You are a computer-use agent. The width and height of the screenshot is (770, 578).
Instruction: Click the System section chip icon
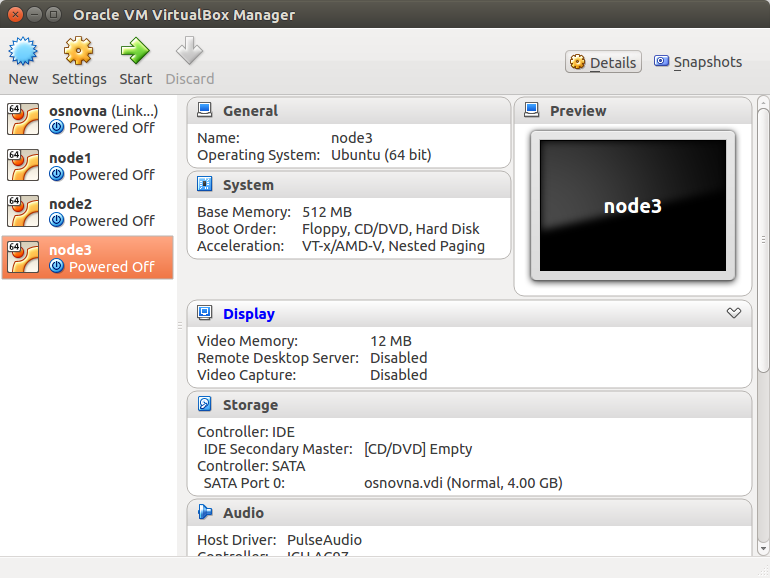tap(205, 184)
